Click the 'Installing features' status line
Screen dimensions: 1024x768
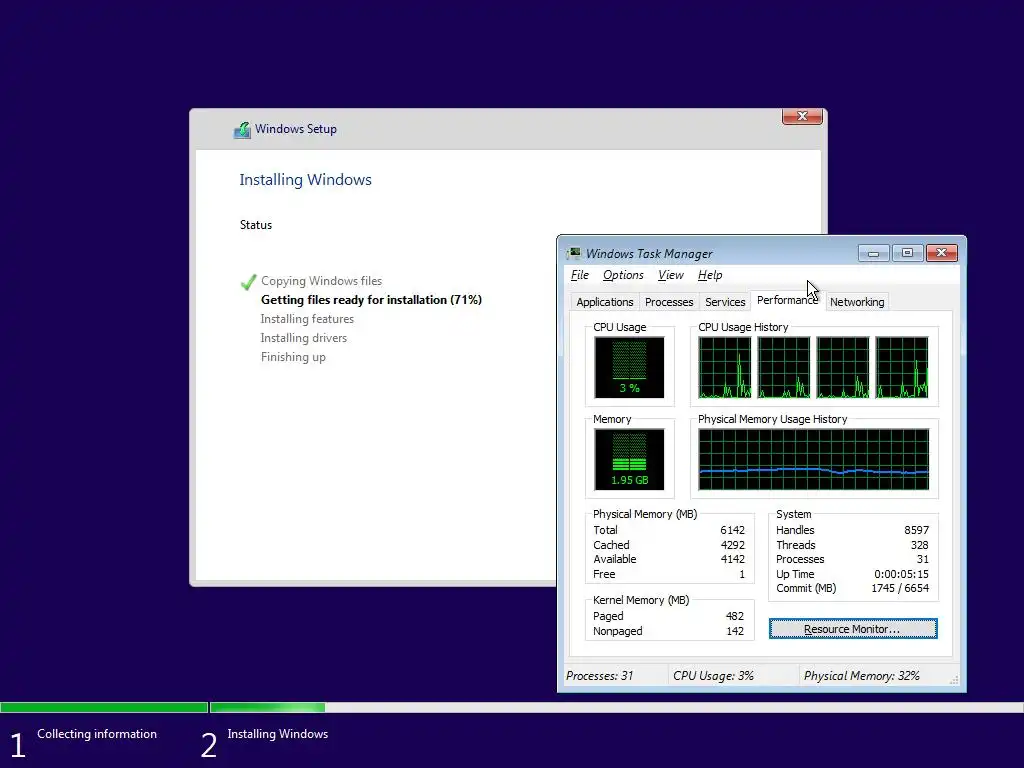(307, 319)
